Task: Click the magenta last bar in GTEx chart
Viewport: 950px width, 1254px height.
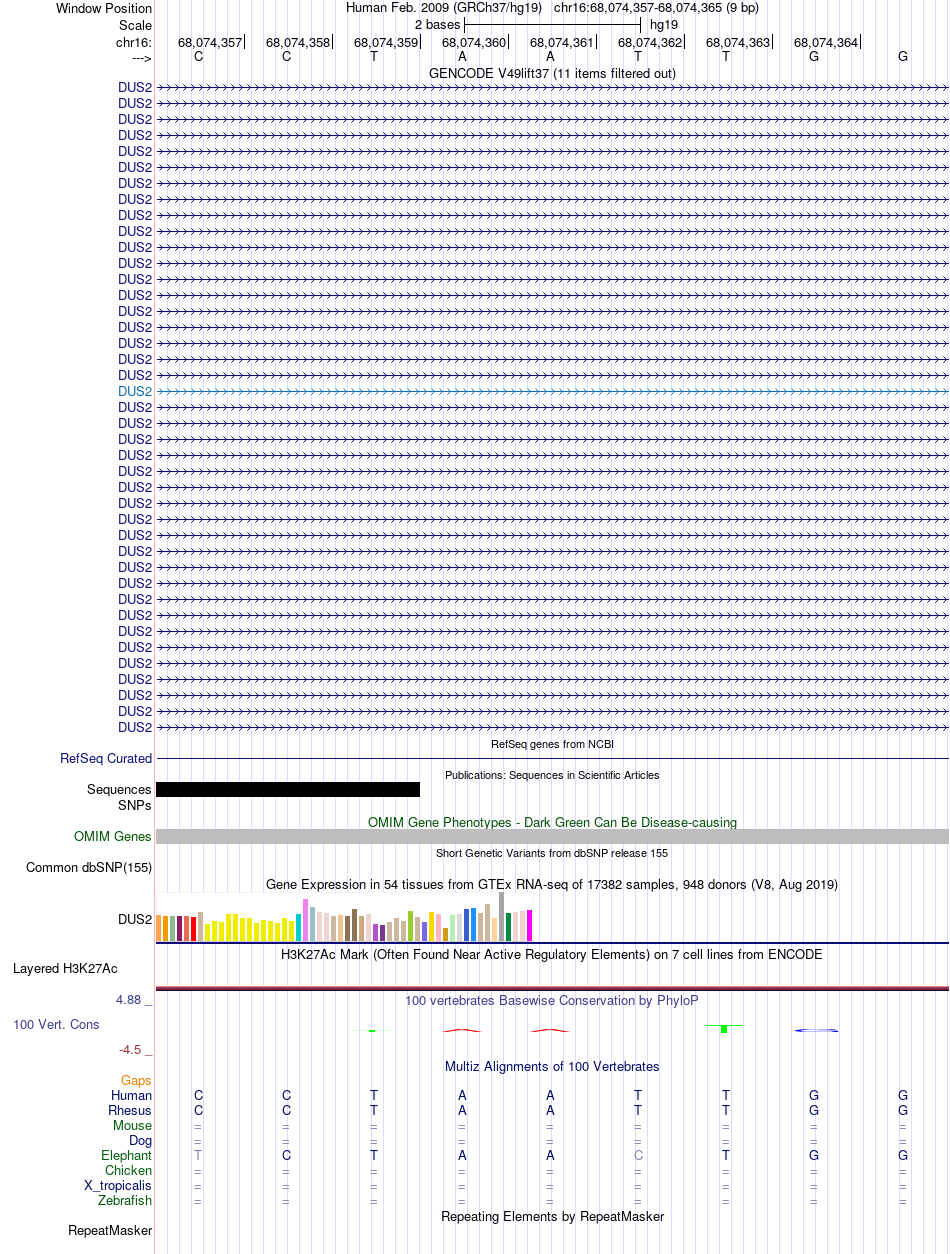Action: [530, 925]
